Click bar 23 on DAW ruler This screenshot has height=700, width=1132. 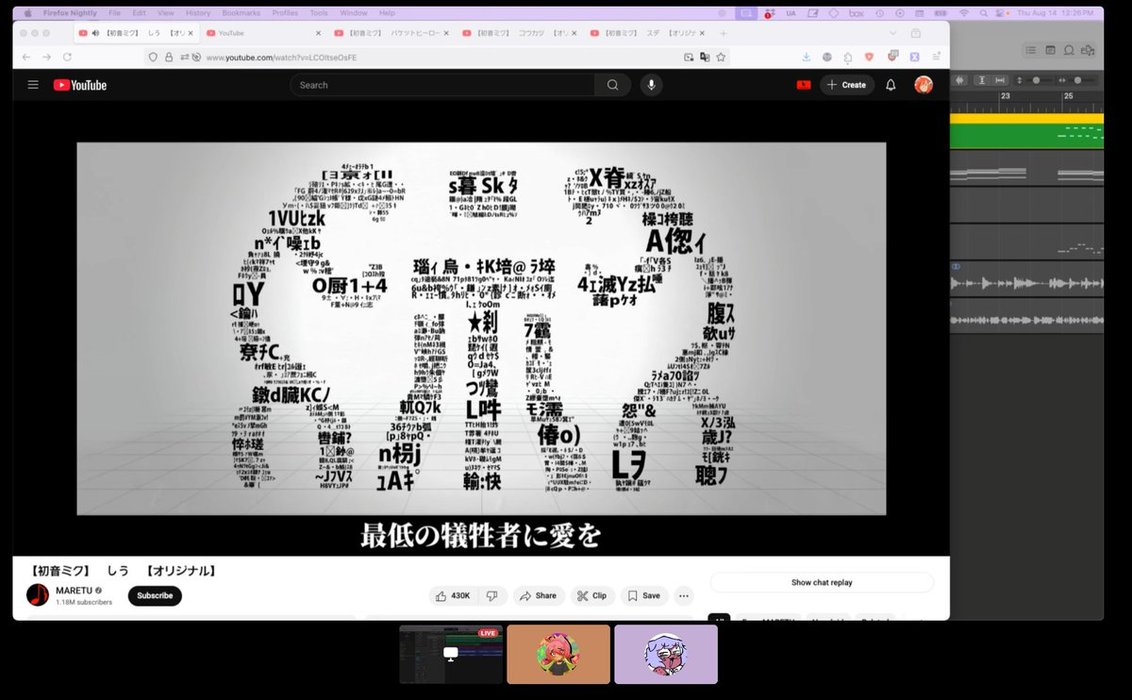1005,96
